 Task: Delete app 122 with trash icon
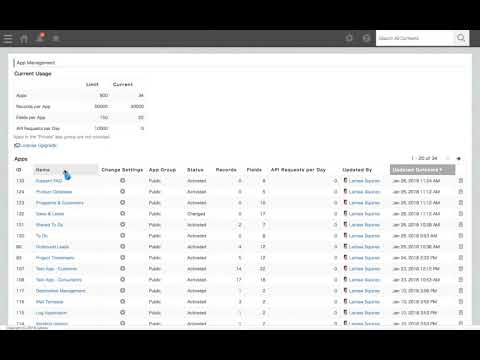pos(461,213)
